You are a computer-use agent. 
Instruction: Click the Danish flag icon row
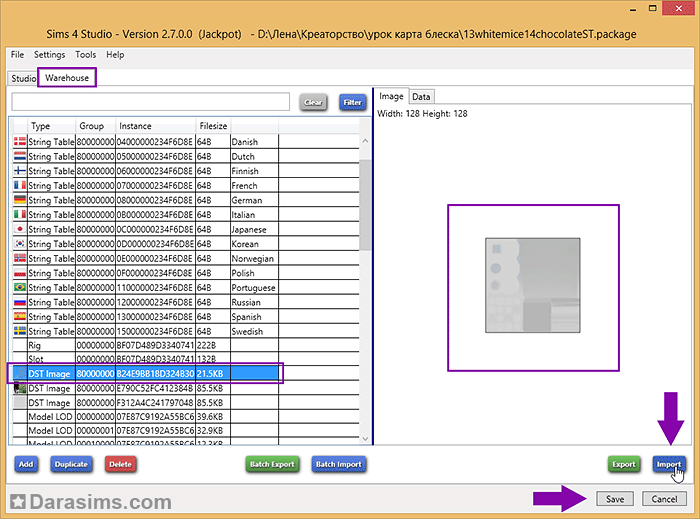[19, 142]
